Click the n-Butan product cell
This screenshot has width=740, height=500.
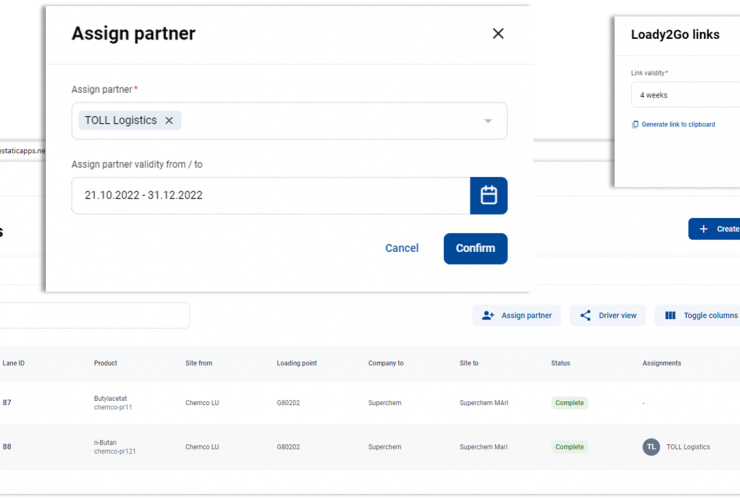105,442
